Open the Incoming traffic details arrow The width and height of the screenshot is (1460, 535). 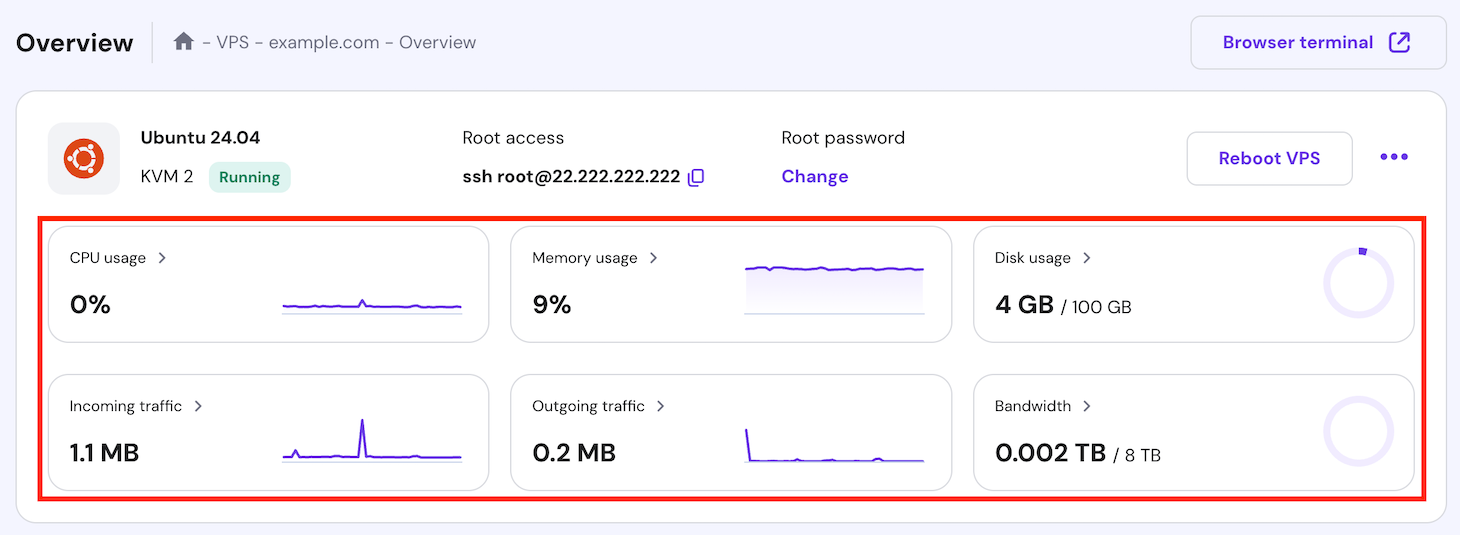tap(198, 406)
